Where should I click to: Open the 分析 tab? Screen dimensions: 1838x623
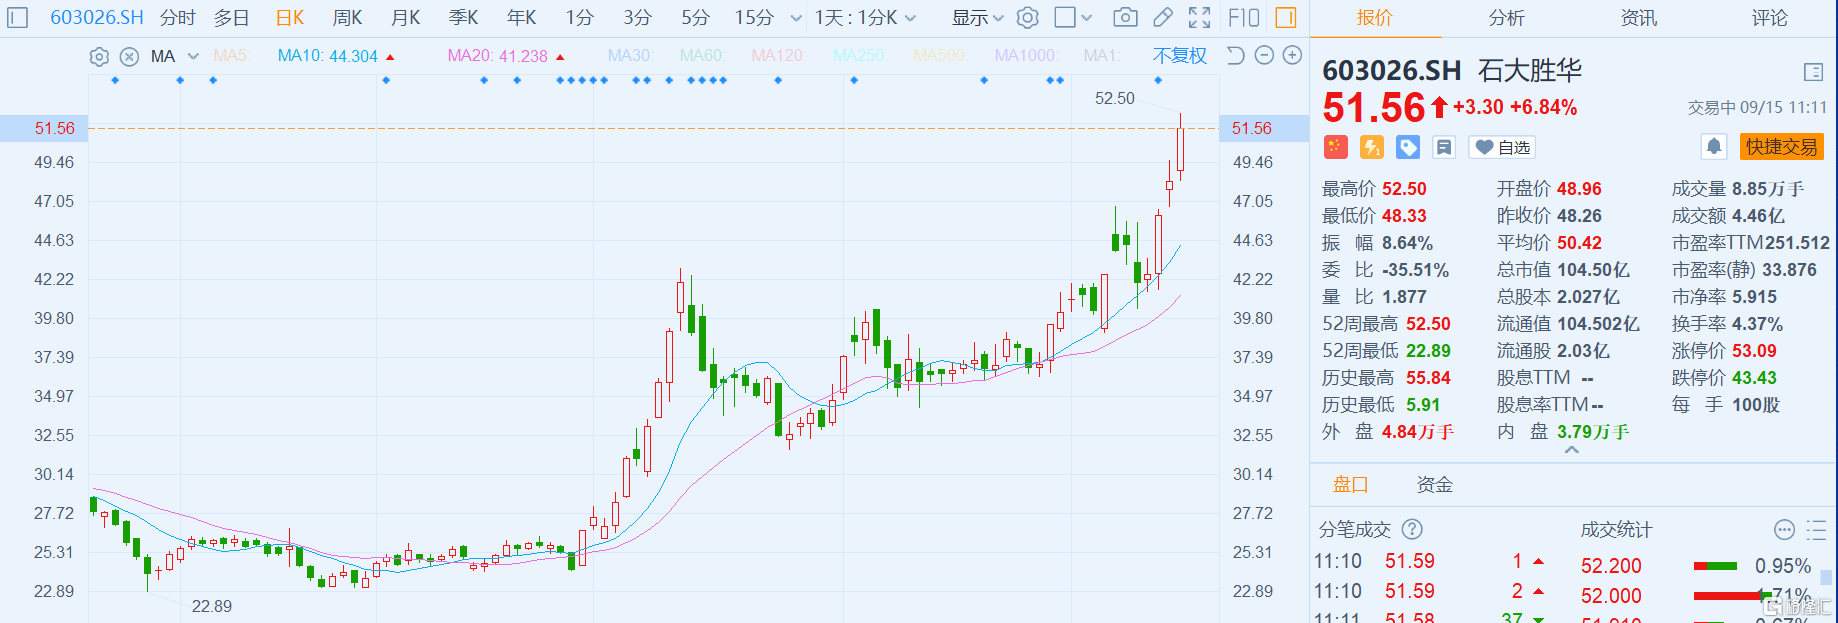pyautogui.click(x=1507, y=18)
